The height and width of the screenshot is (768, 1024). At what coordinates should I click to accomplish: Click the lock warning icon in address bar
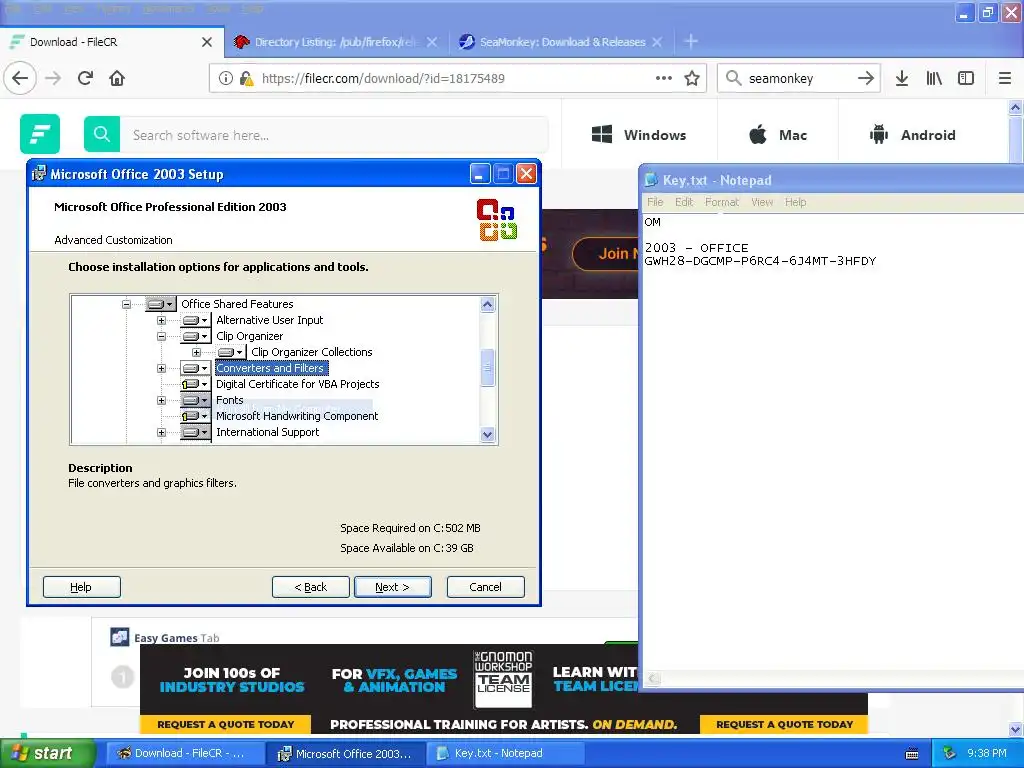[246, 78]
